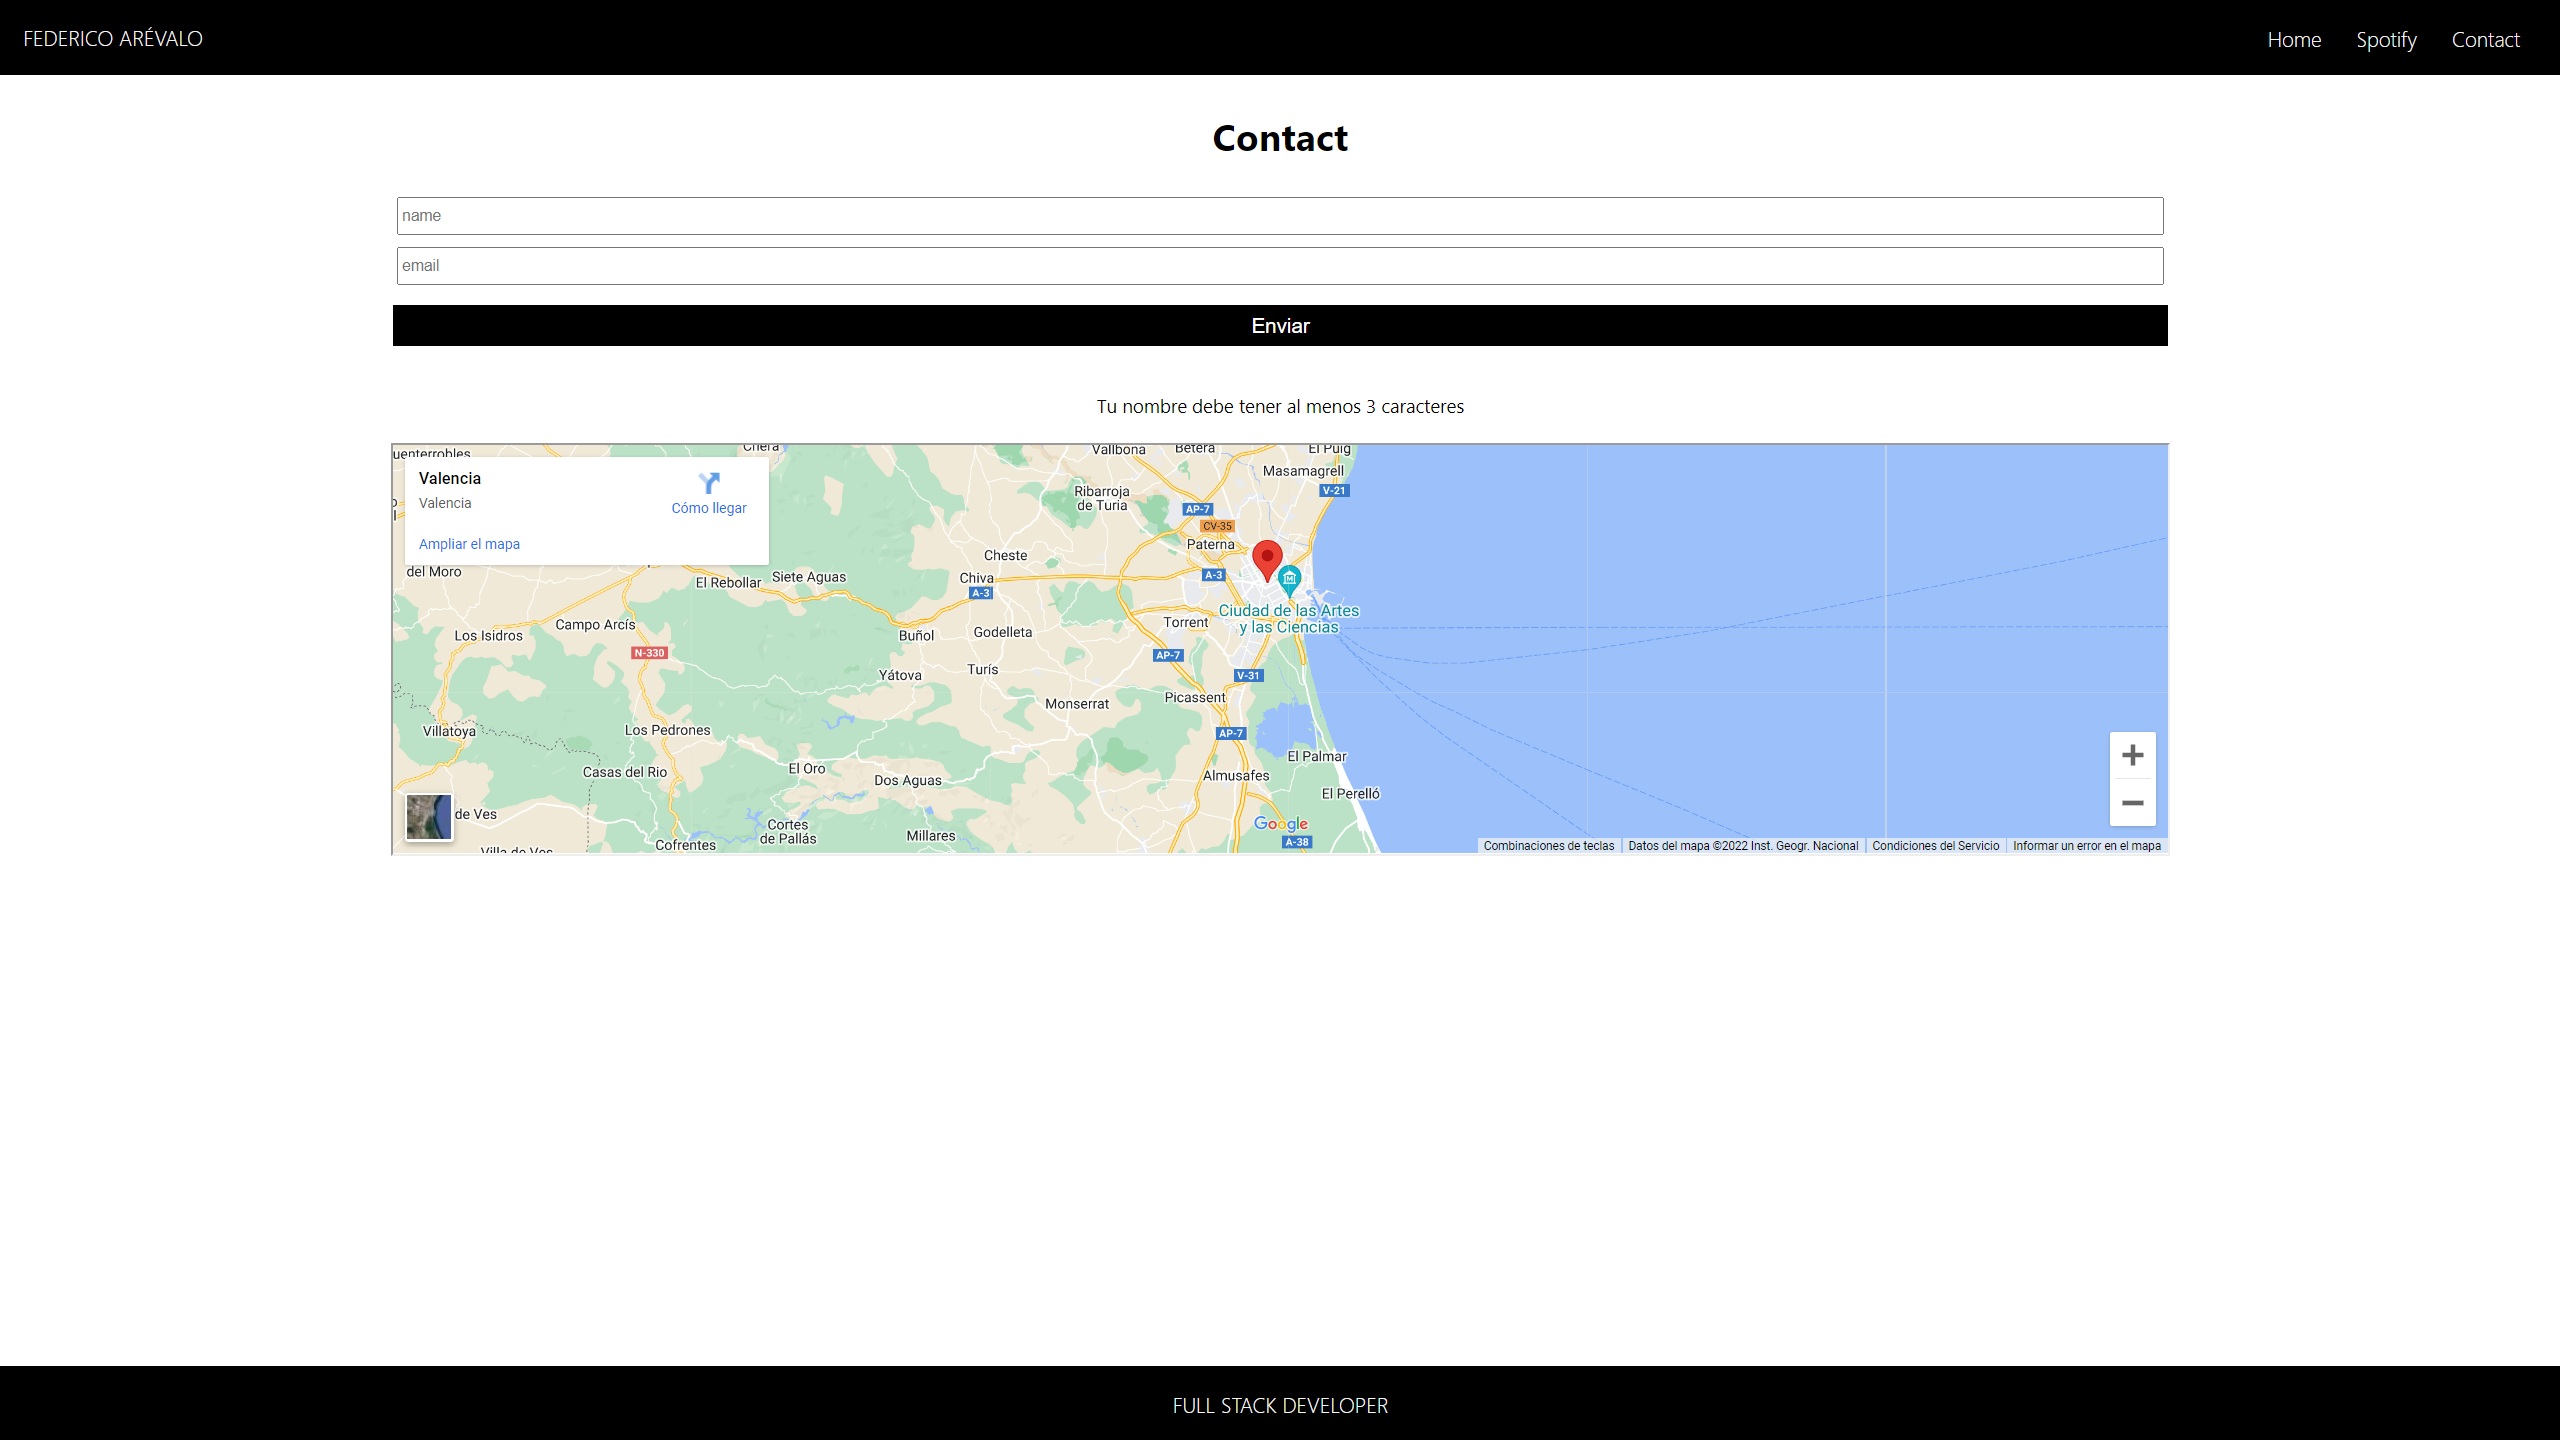Select the museum icon near Ciudad de las Artes
The height and width of the screenshot is (1440, 2560).
click(1290, 577)
